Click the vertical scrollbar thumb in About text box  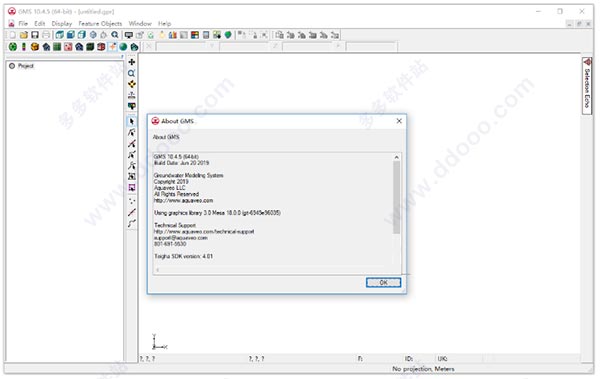396,197
